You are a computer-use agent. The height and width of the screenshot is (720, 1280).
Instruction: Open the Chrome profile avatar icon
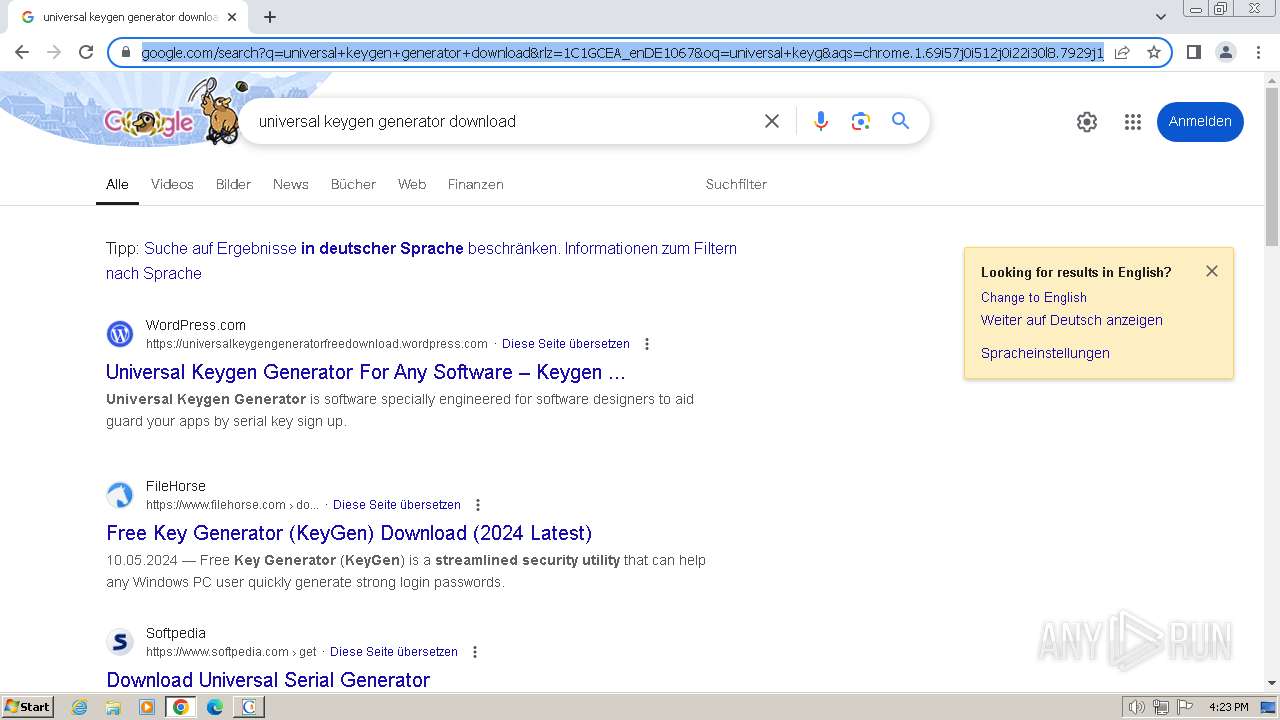[x=1226, y=52]
